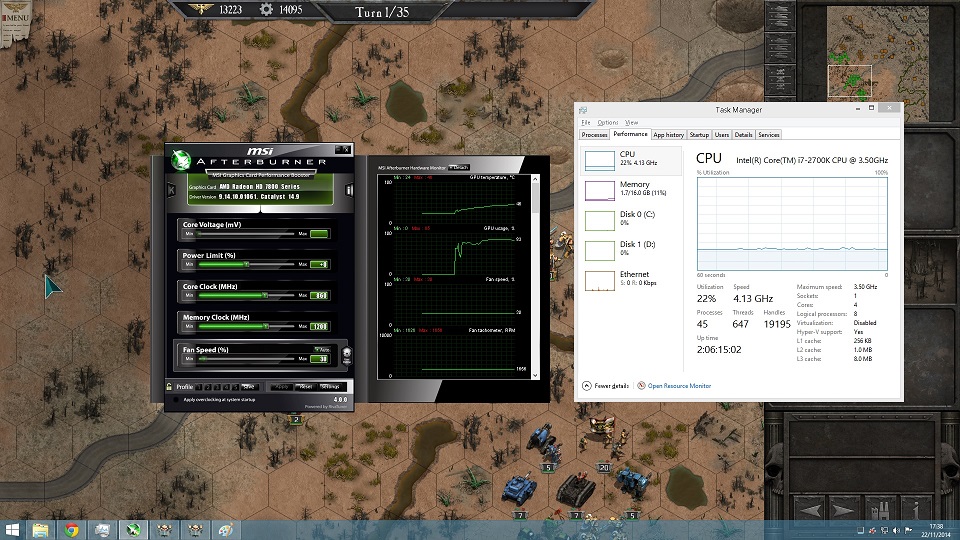Toggle the profile lock icon
Screen dimensions: 960x540
point(169,386)
